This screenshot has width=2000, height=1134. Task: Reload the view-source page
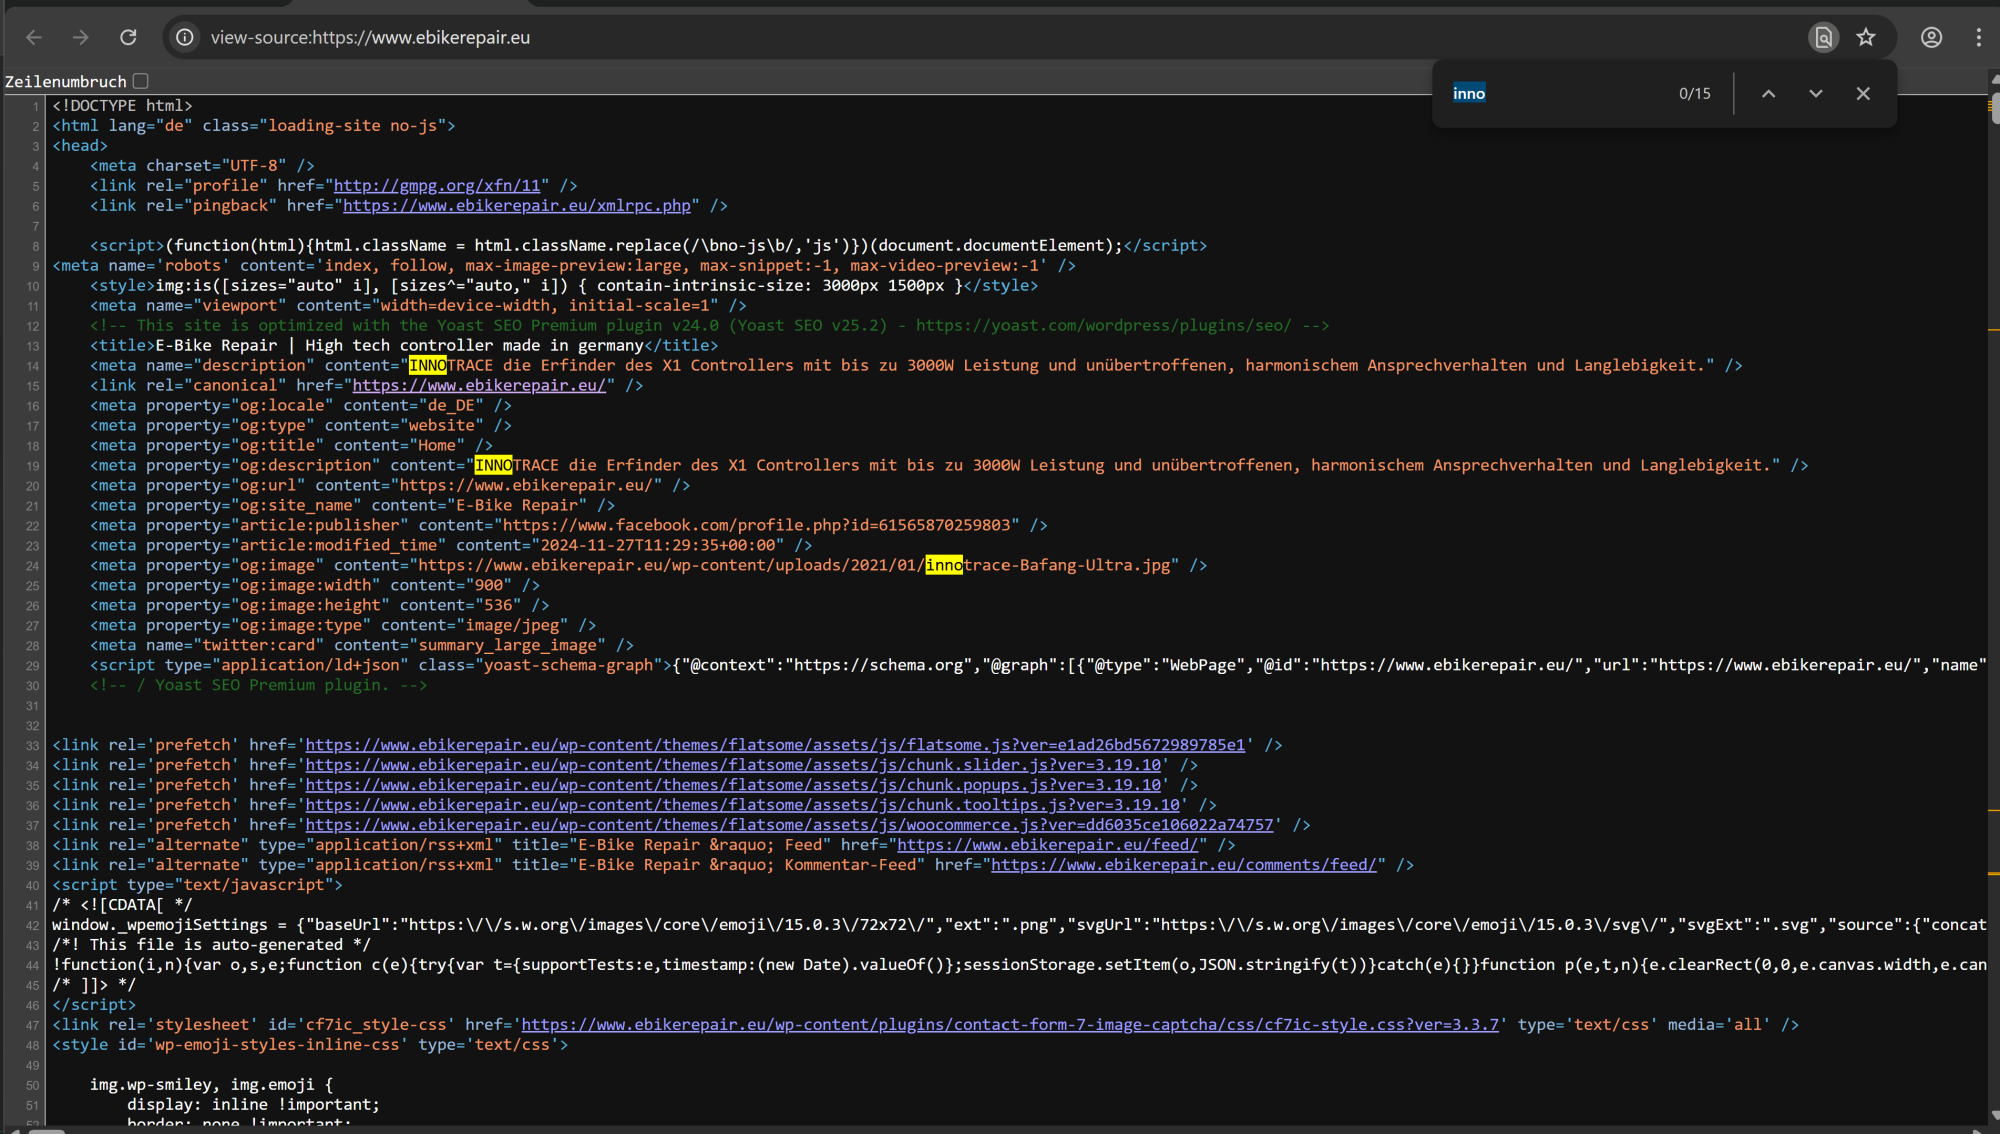(128, 37)
